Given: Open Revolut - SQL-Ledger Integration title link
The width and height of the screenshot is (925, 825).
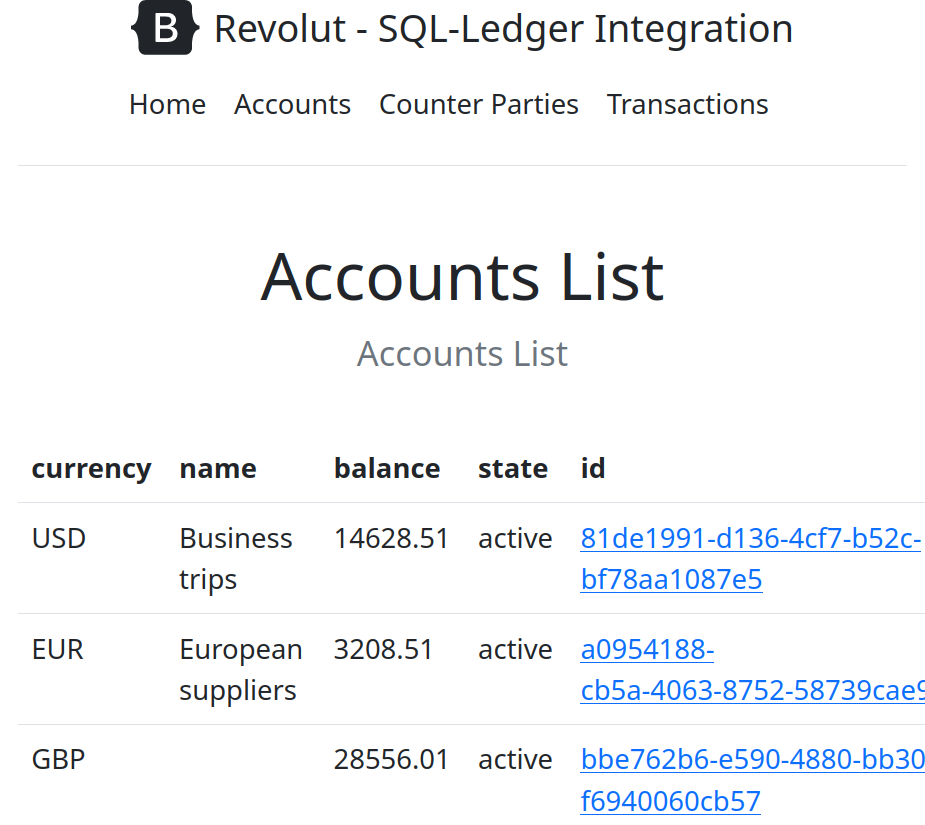Looking at the screenshot, I should (503, 28).
